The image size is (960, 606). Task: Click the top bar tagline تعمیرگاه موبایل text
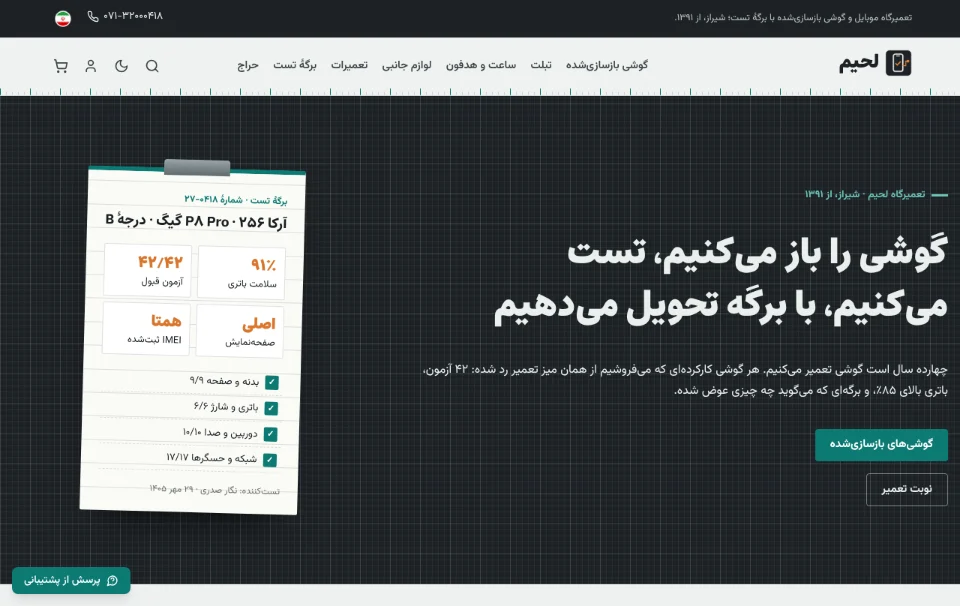click(793, 18)
